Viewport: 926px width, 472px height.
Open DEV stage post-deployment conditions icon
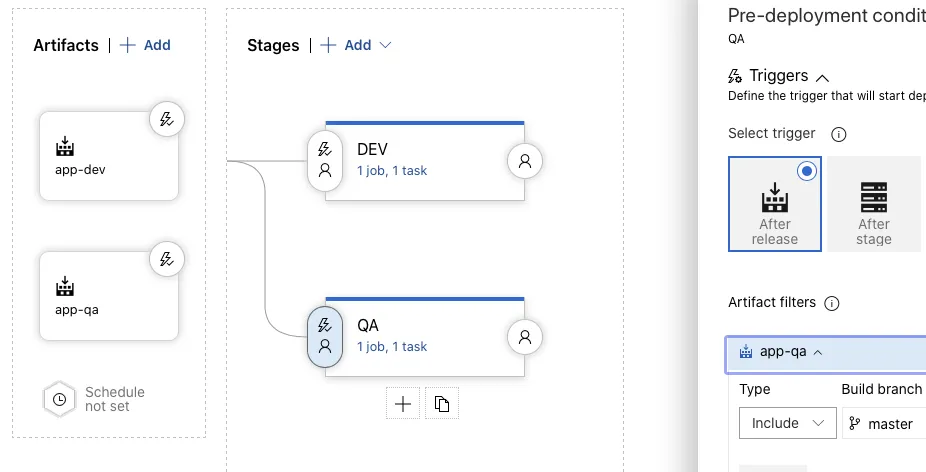point(525,160)
